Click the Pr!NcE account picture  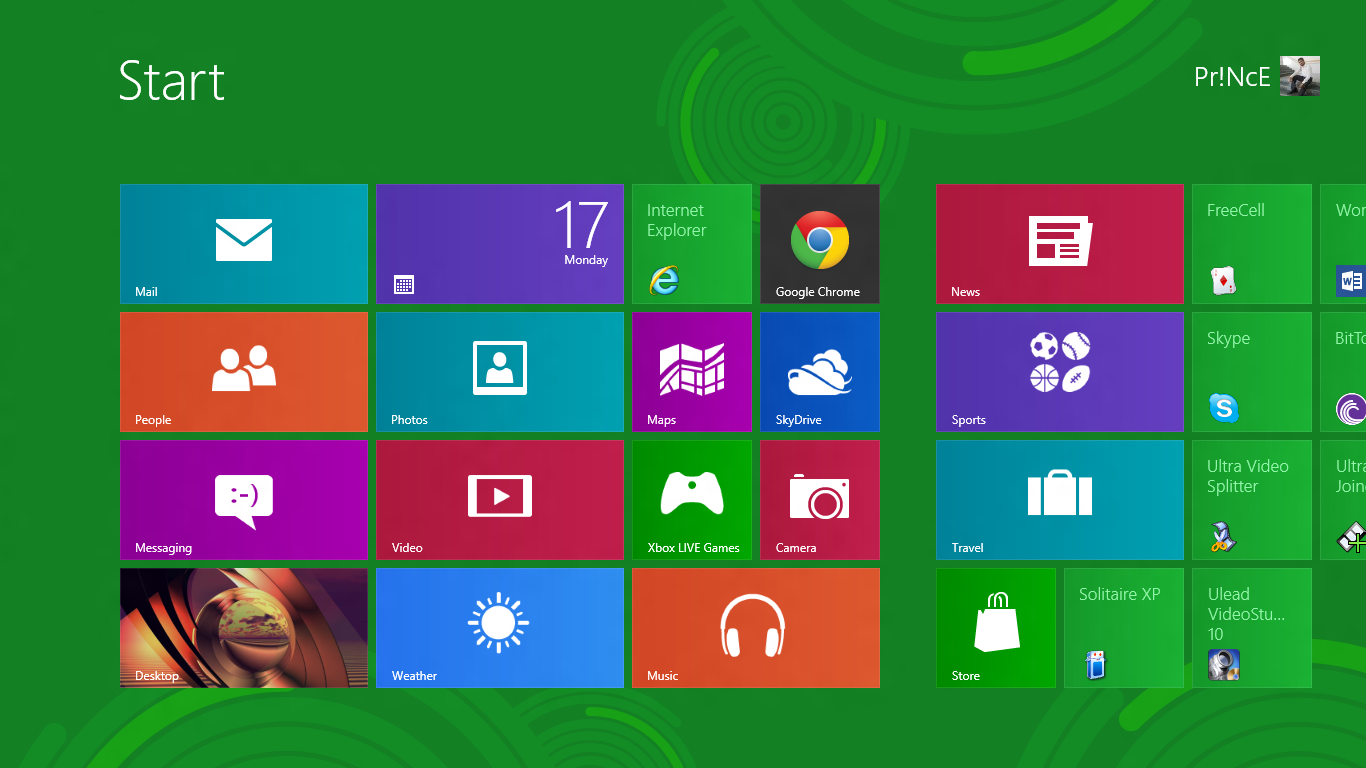(1298, 76)
